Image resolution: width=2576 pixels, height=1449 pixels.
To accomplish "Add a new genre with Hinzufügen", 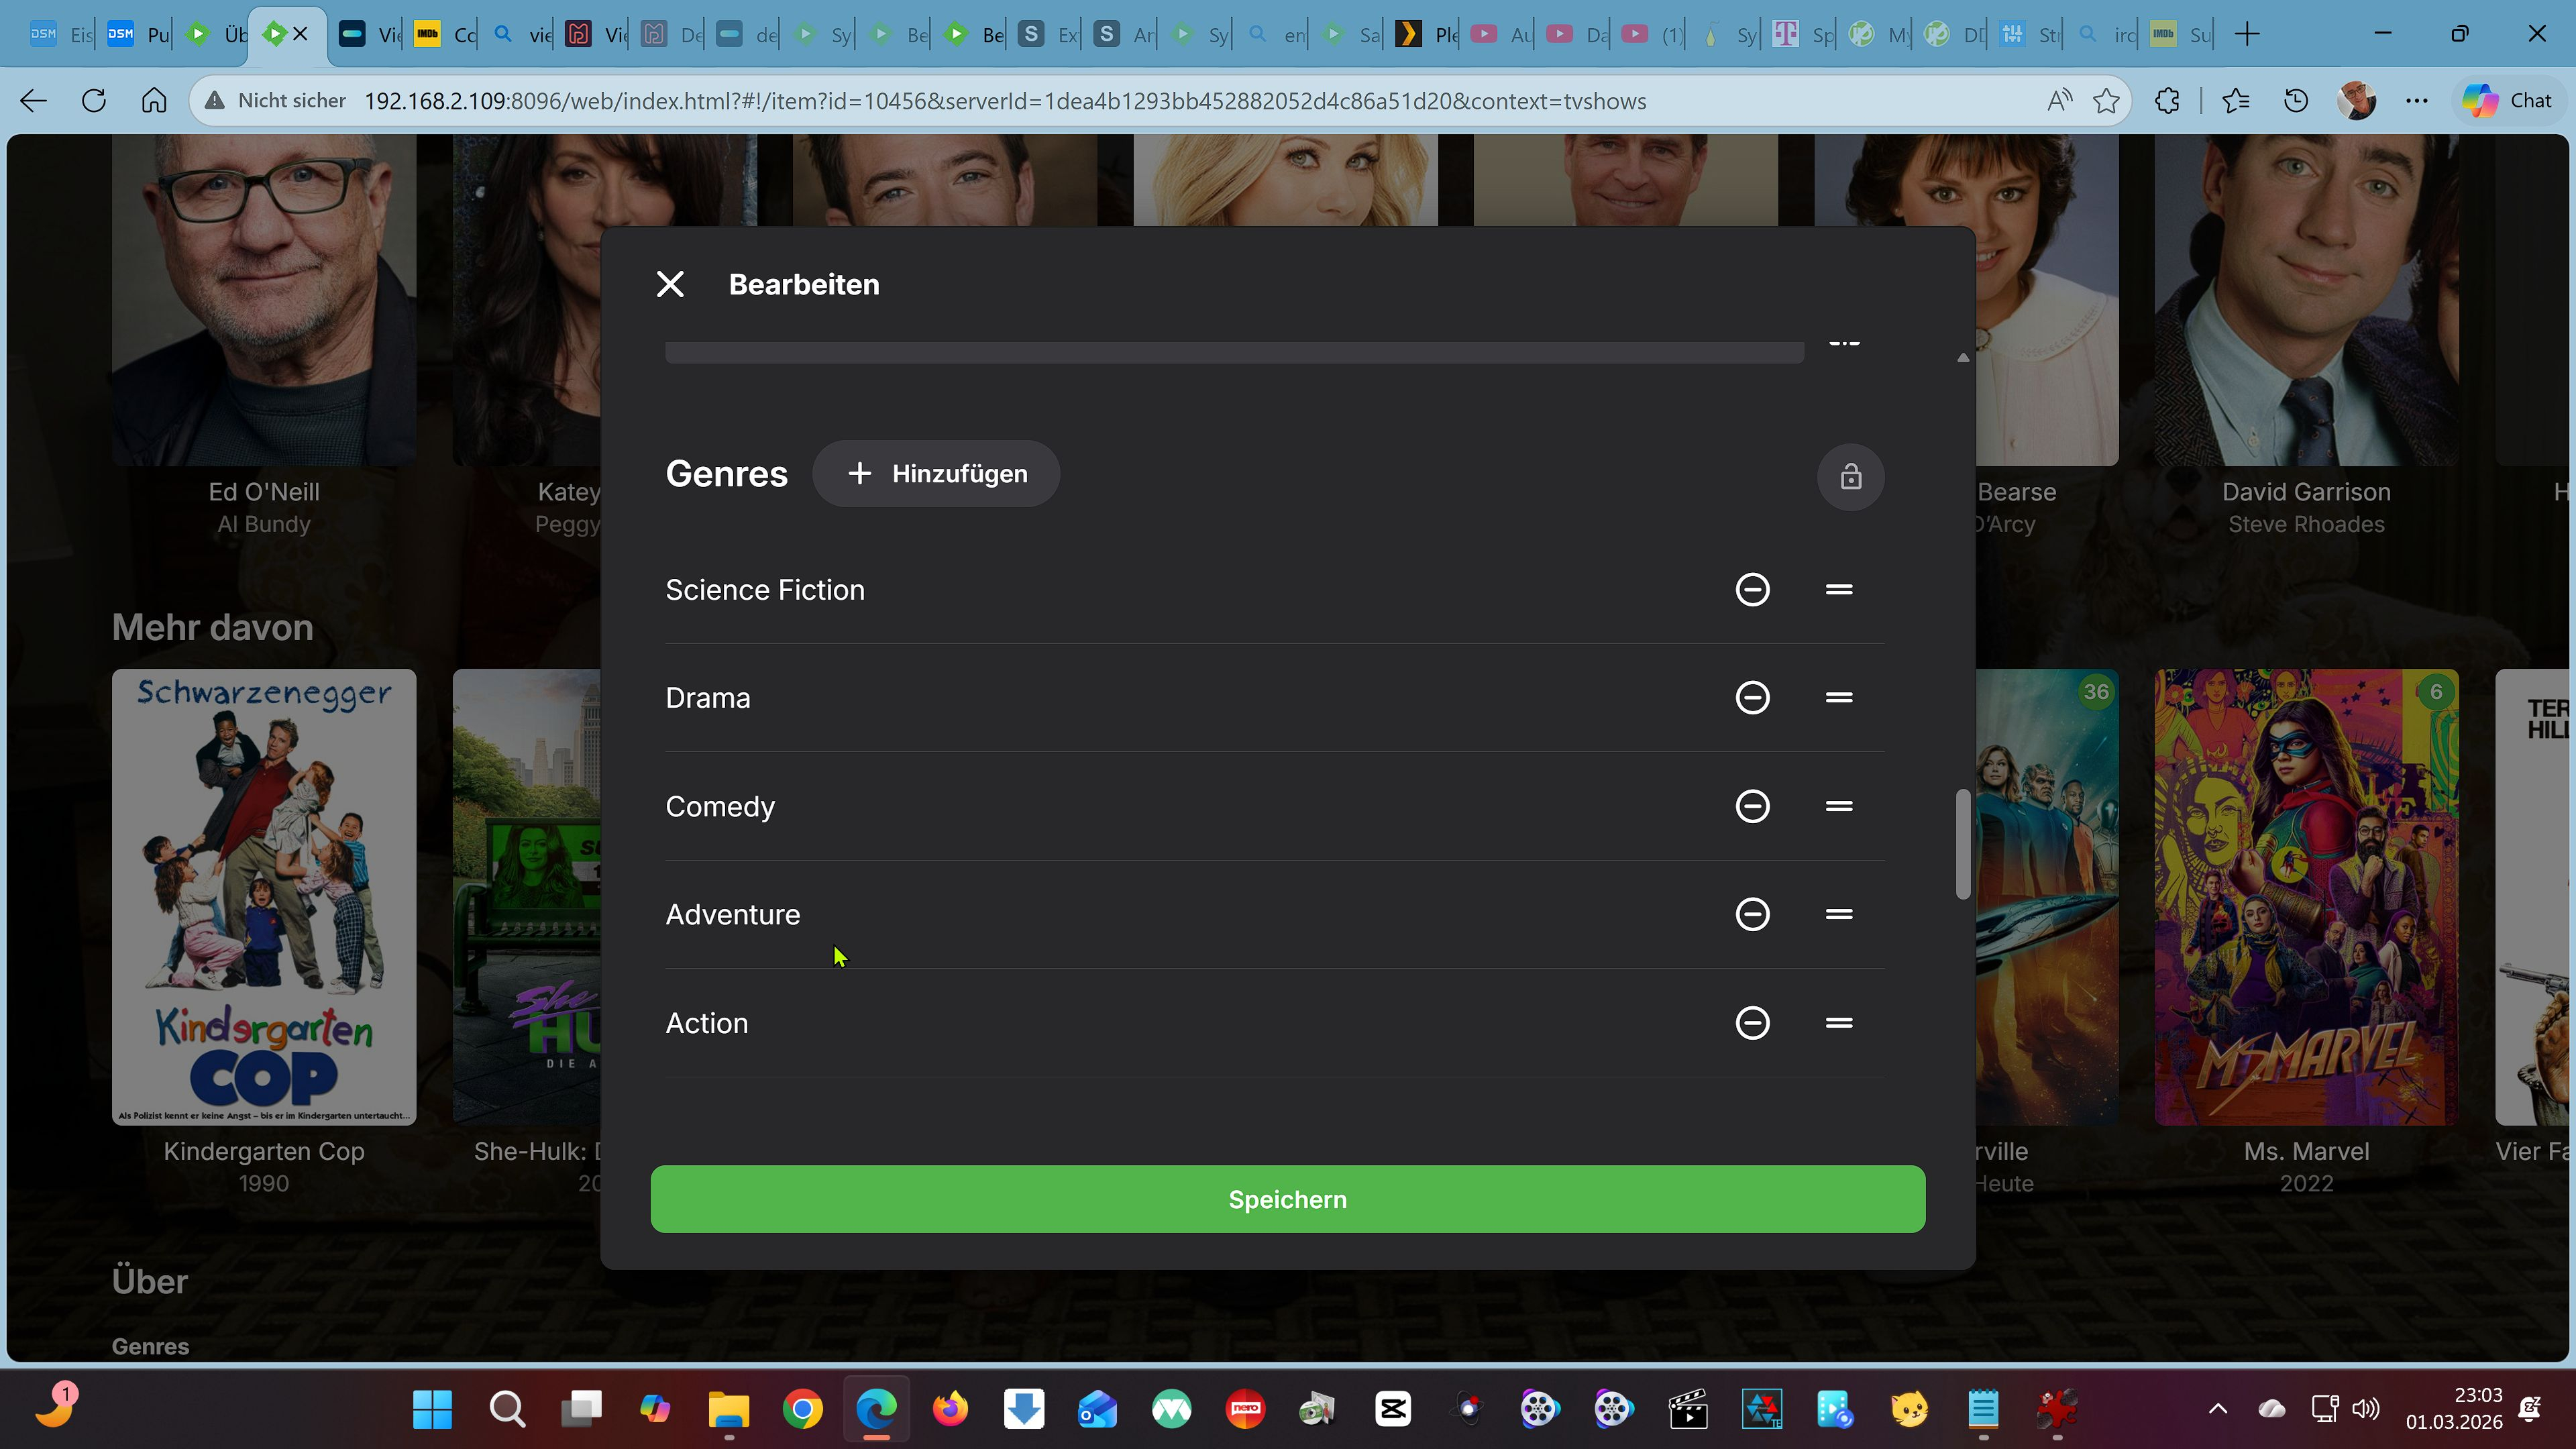I will click(936, 474).
